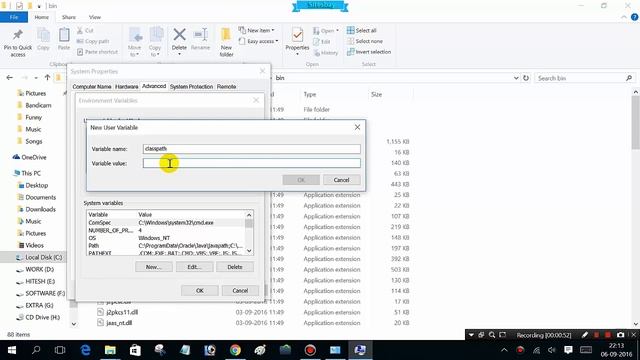This screenshot has height=360, width=640.
Task: Click Cancel in Environment Variables dialog
Action: pos(240,291)
